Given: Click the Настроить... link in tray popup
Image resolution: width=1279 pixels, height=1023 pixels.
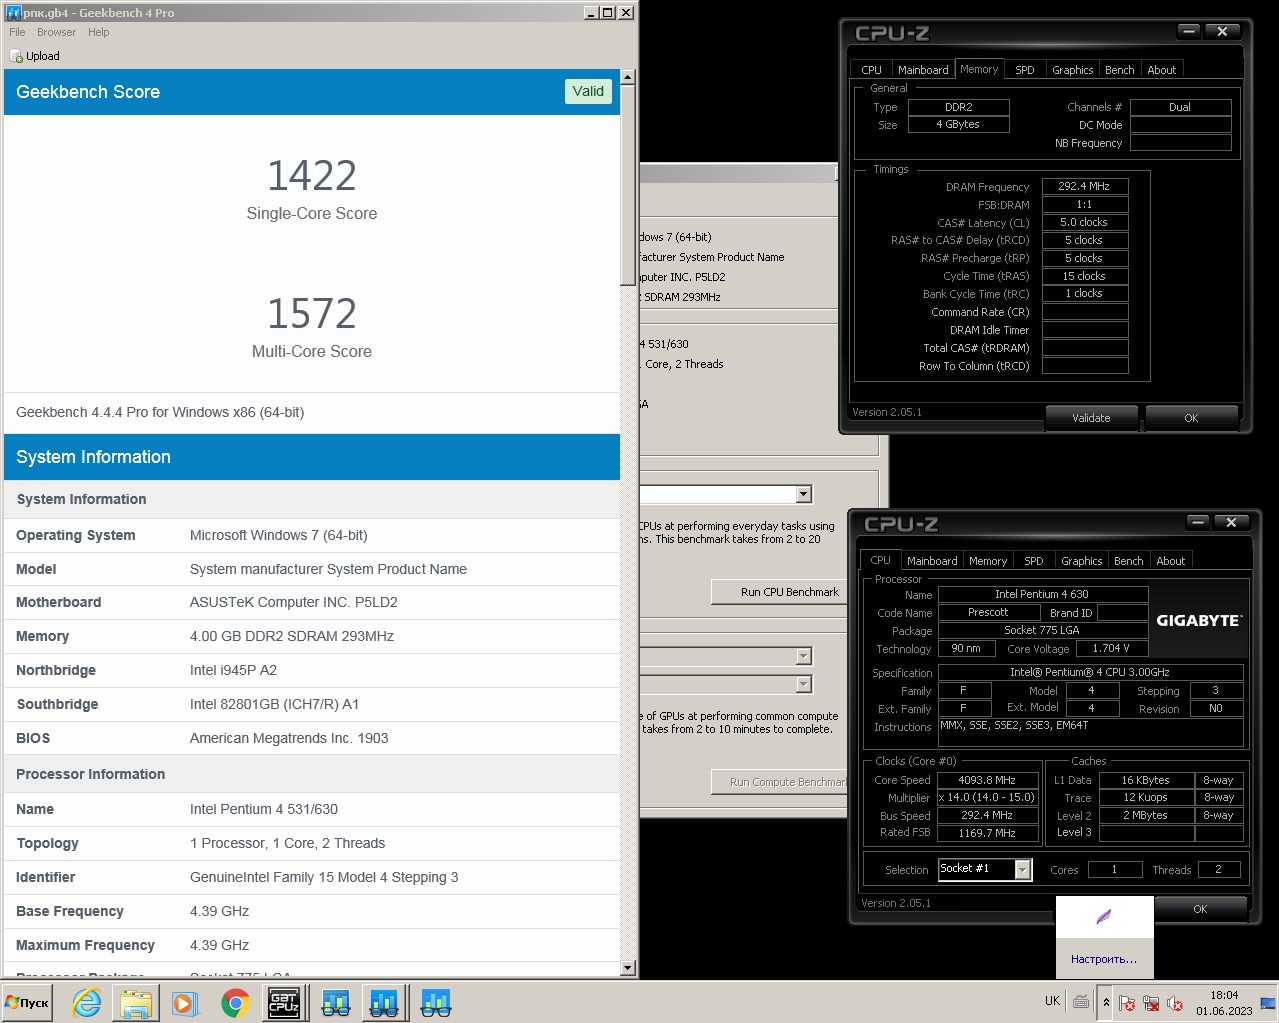Looking at the screenshot, I should point(1104,959).
